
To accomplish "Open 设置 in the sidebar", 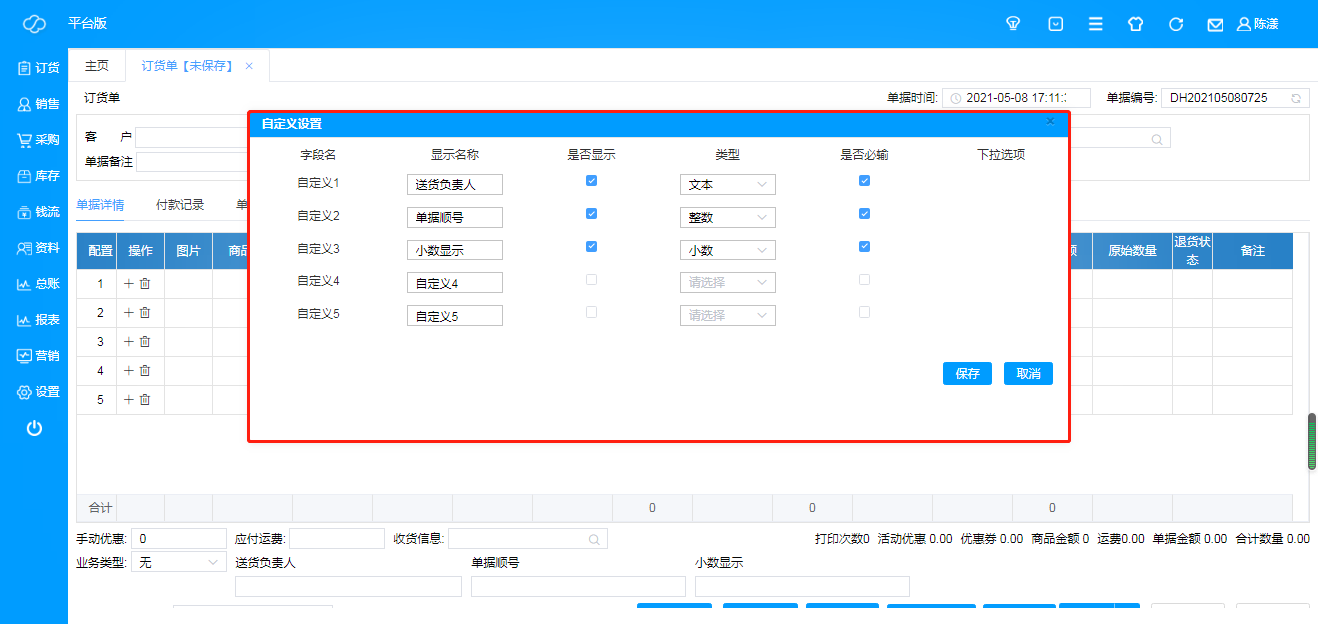I will click(x=38, y=392).
